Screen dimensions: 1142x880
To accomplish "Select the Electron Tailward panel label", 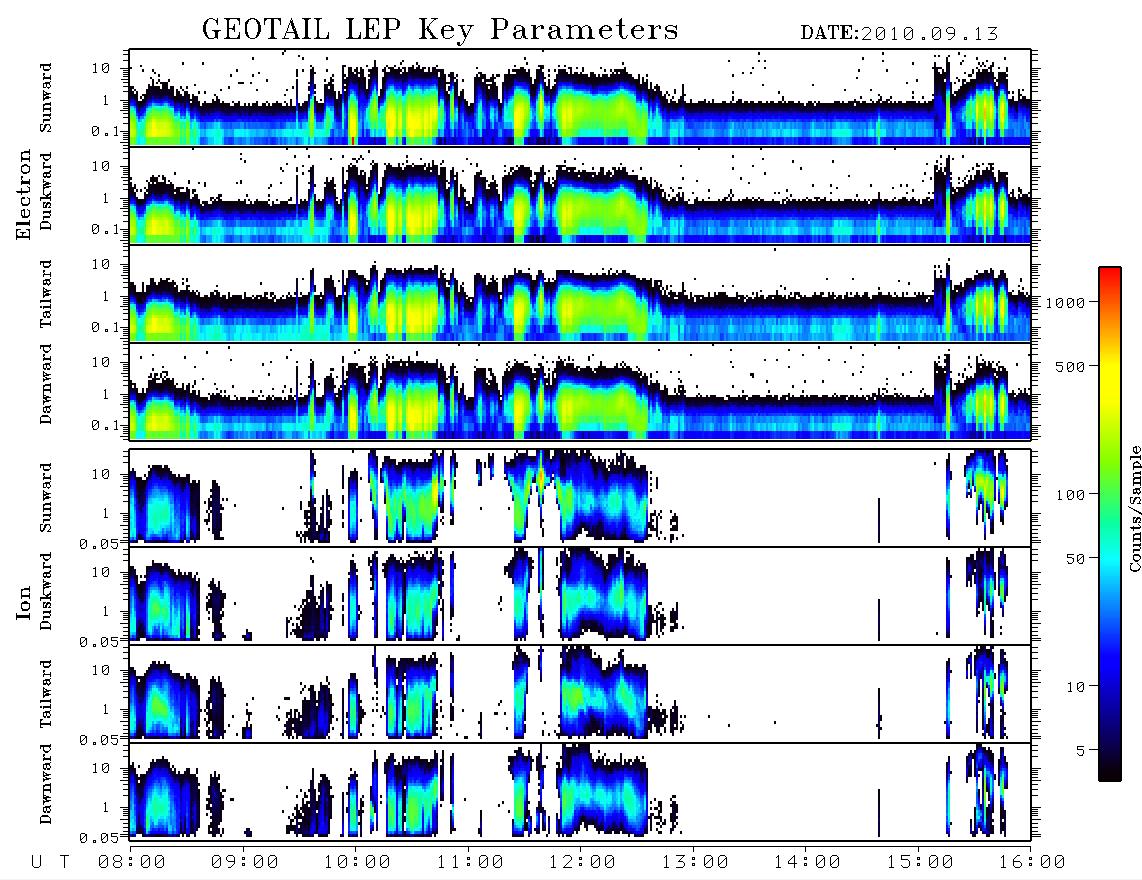I will [46, 294].
